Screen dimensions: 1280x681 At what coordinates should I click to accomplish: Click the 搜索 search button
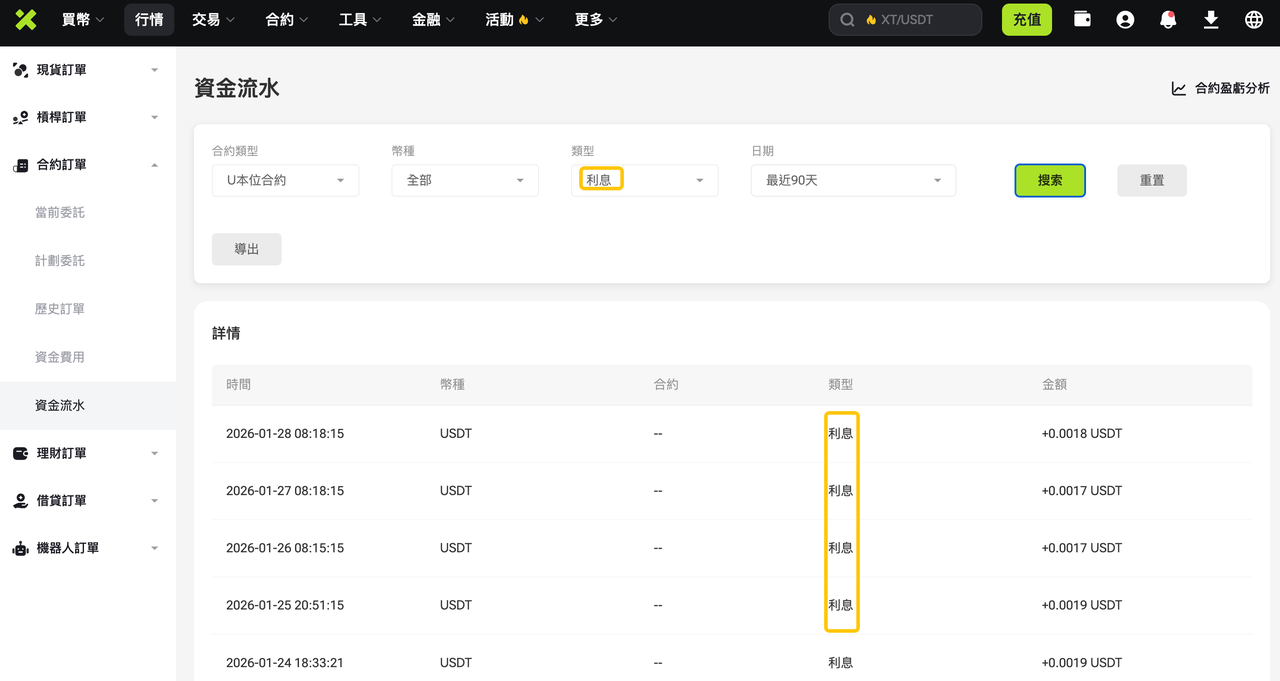1050,180
